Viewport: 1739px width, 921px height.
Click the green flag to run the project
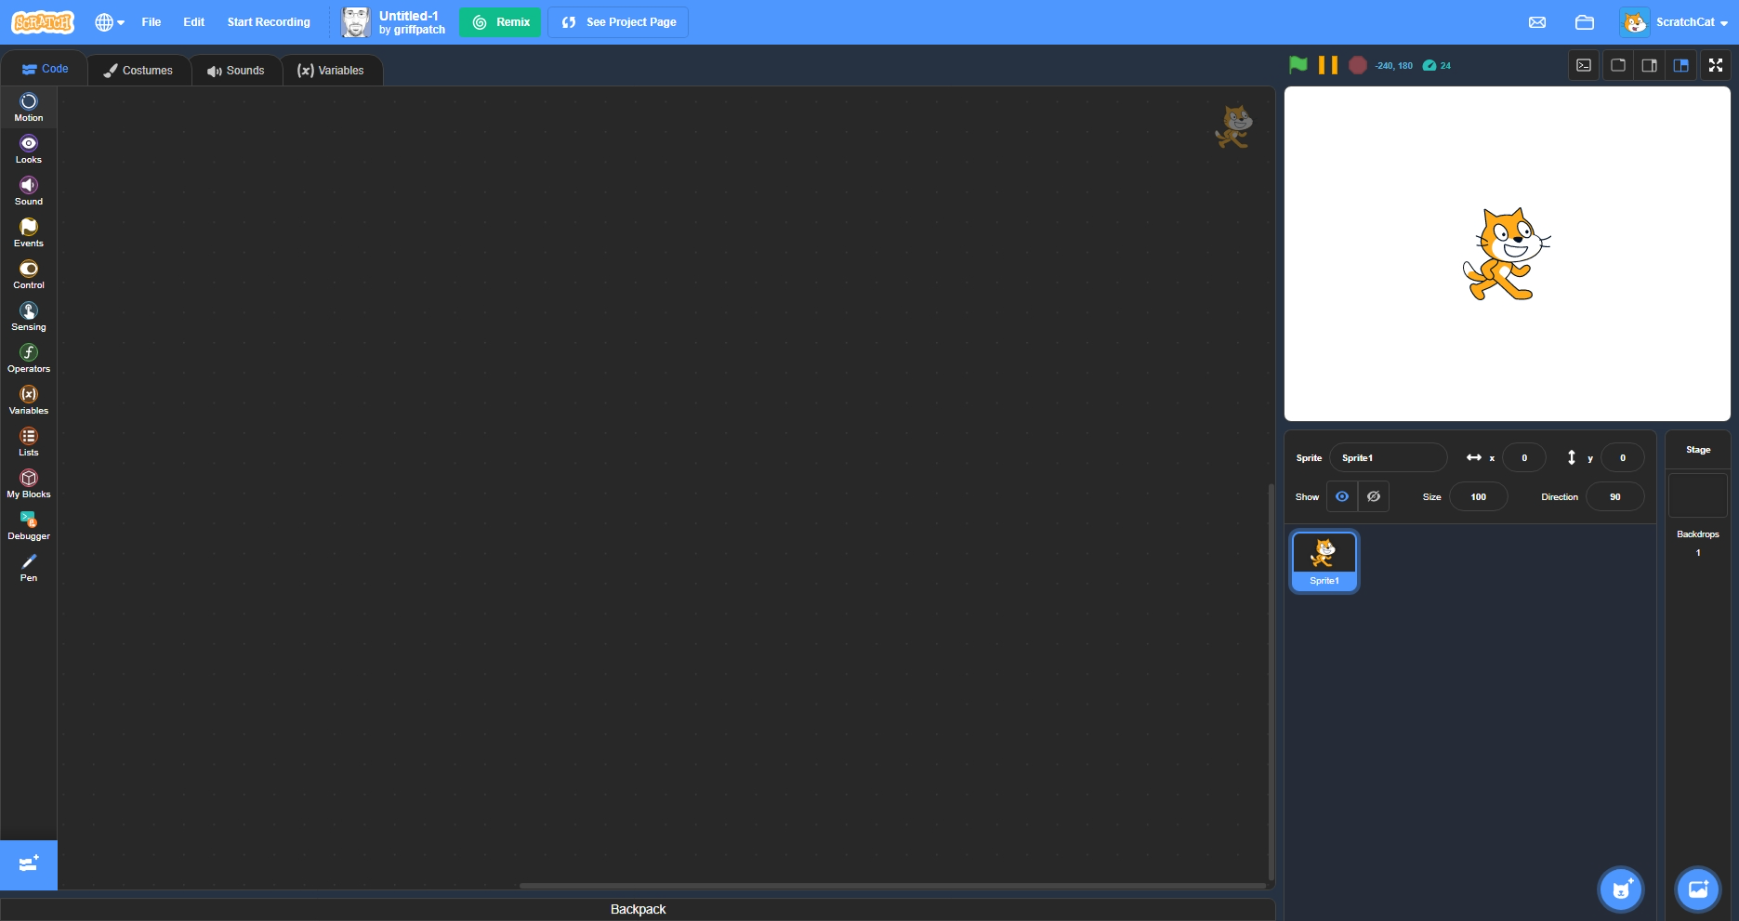point(1297,65)
